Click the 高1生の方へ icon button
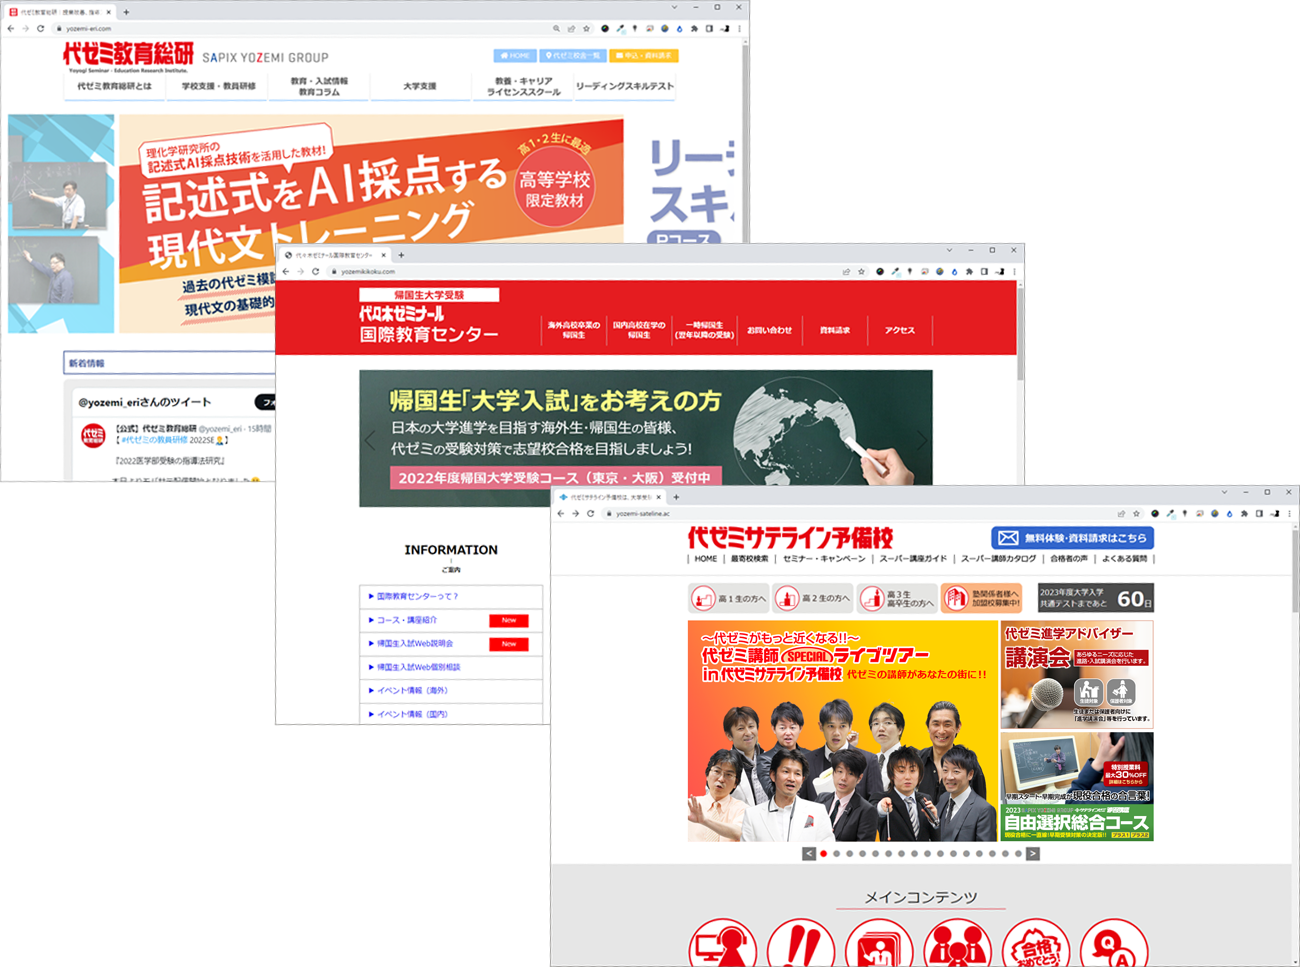The image size is (1300, 967). click(728, 598)
